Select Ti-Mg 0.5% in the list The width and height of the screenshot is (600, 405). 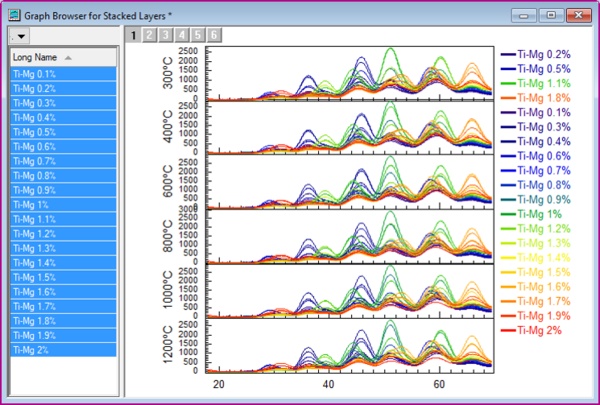click(64, 132)
